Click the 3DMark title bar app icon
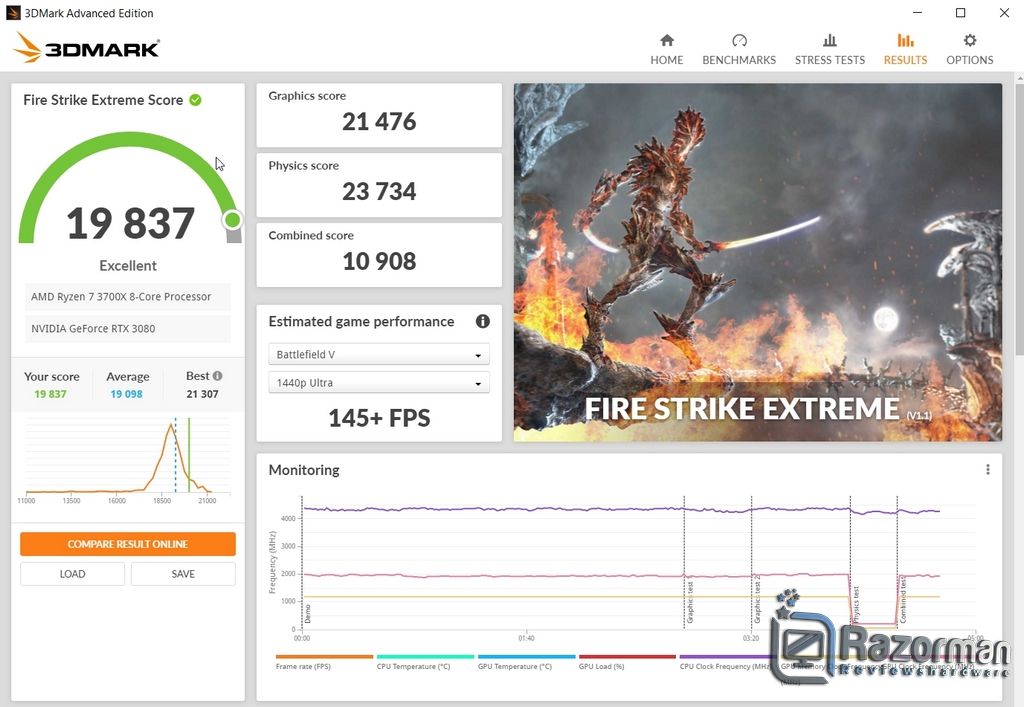Viewport: 1024px width, 707px height. [13, 13]
